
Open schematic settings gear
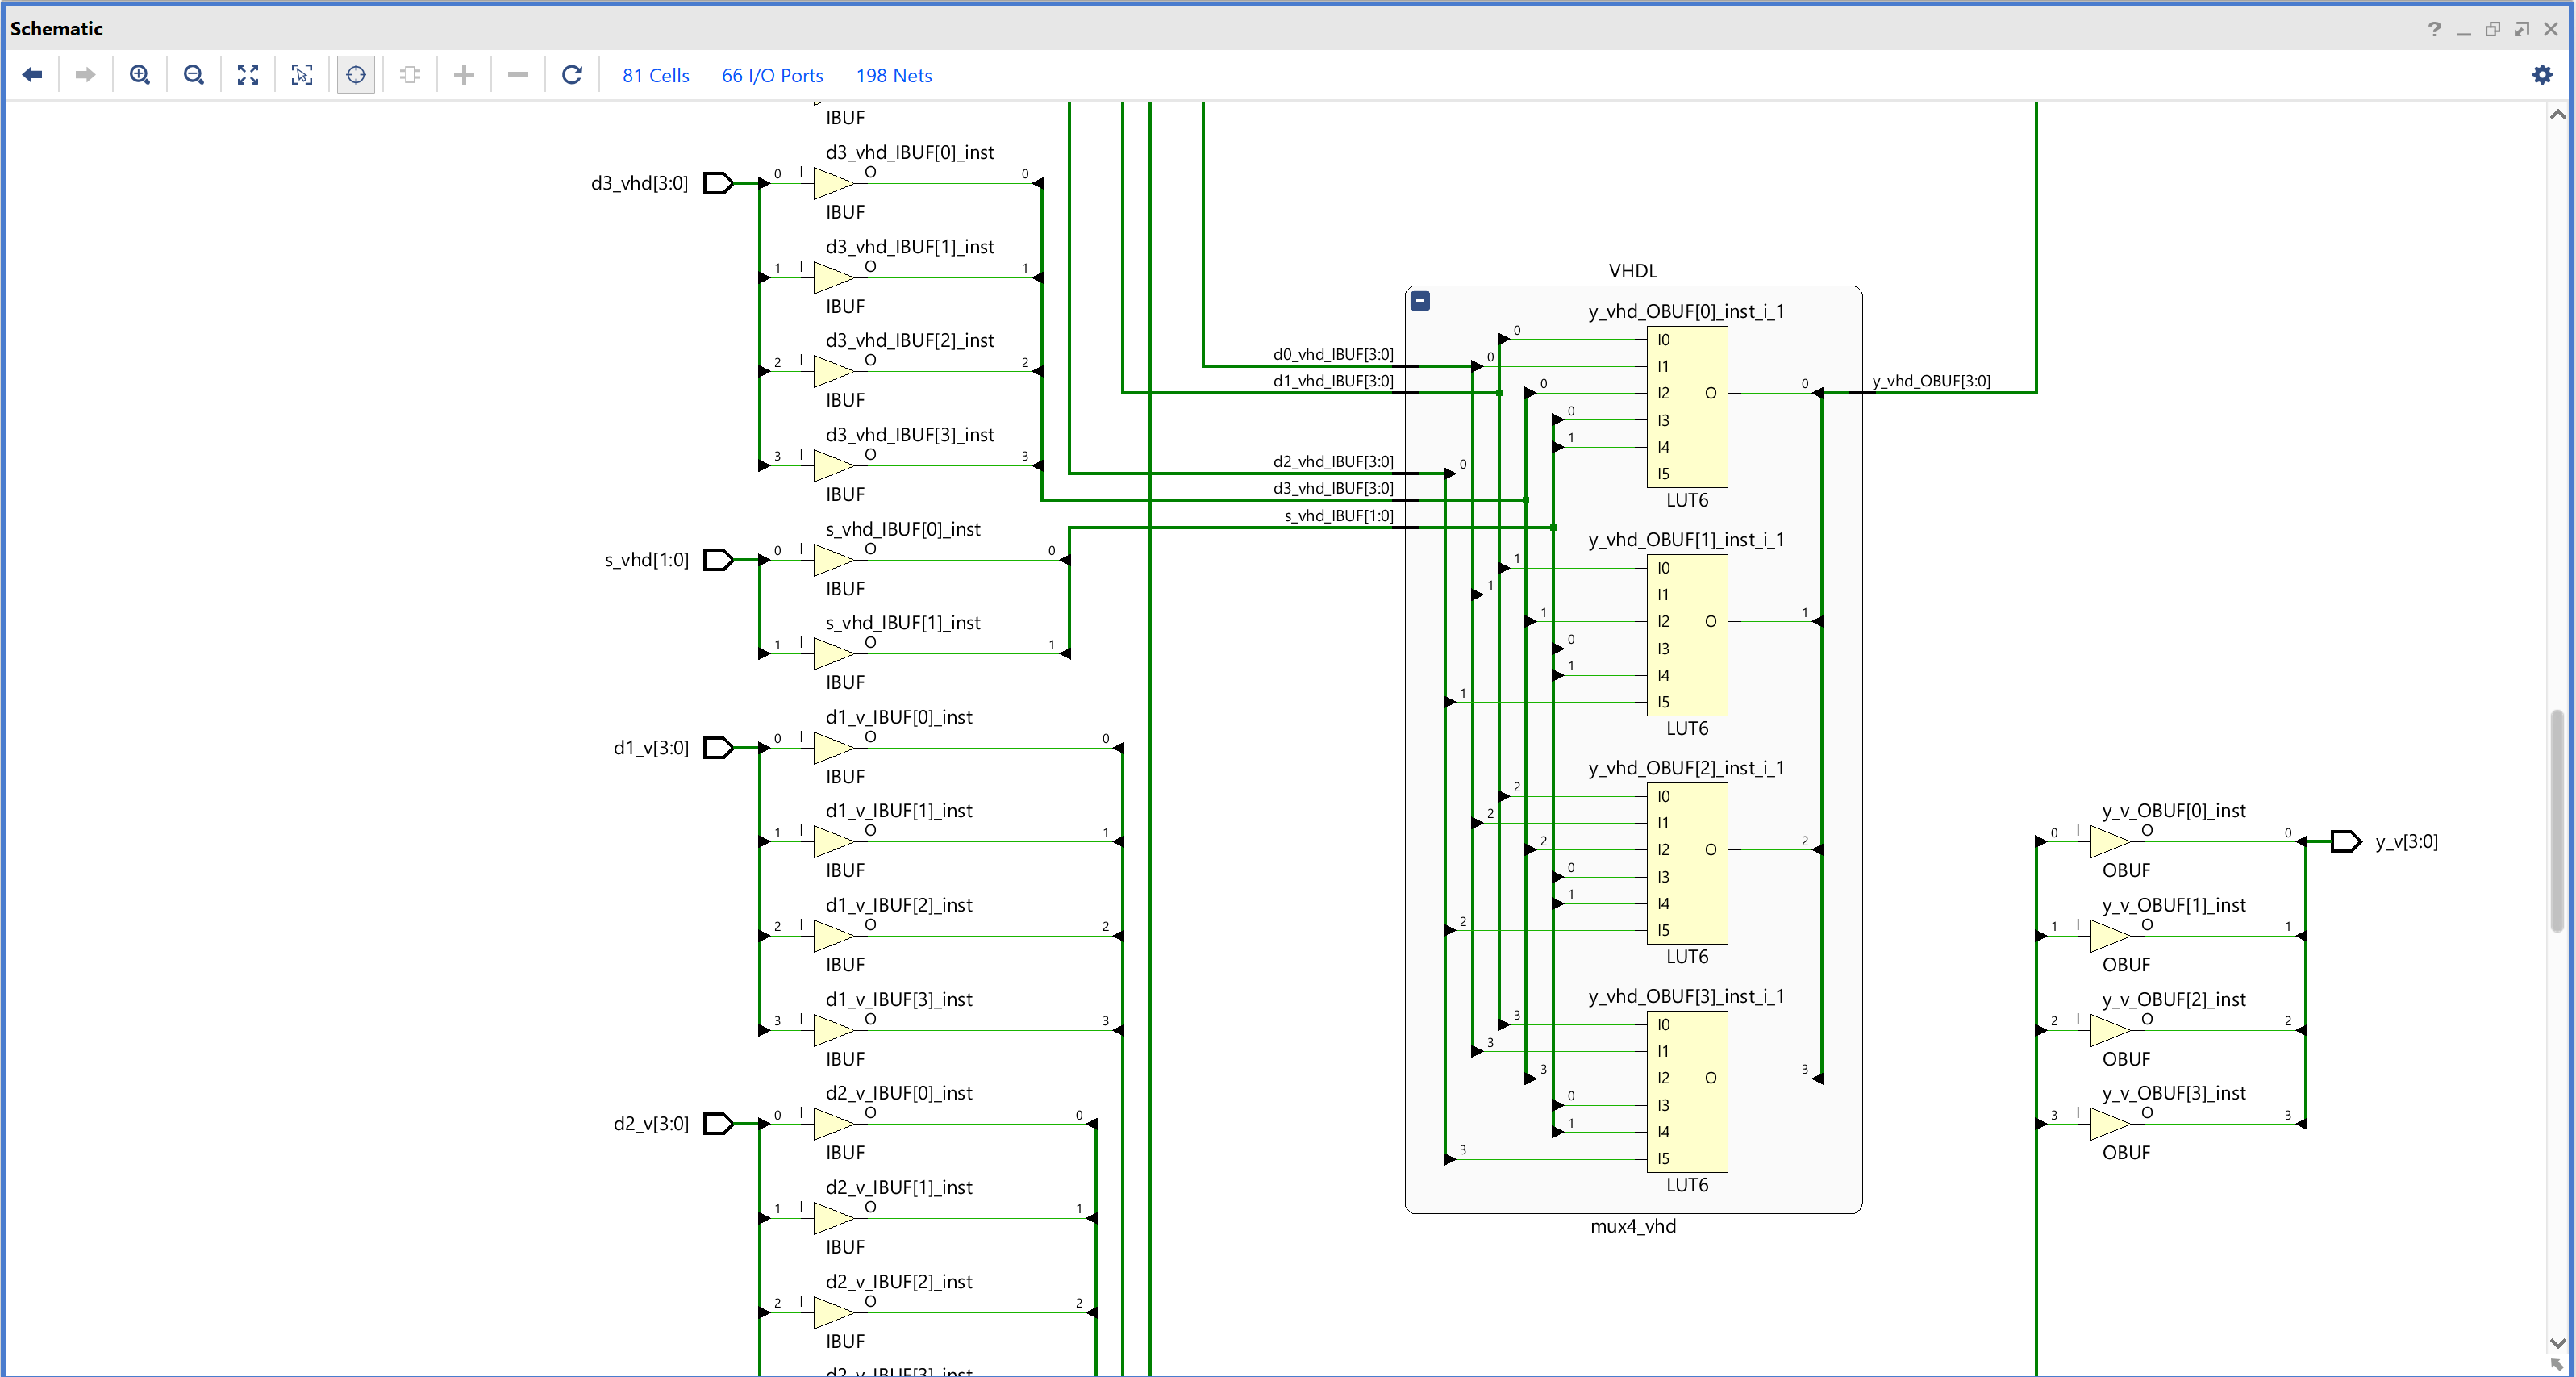tap(2542, 75)
